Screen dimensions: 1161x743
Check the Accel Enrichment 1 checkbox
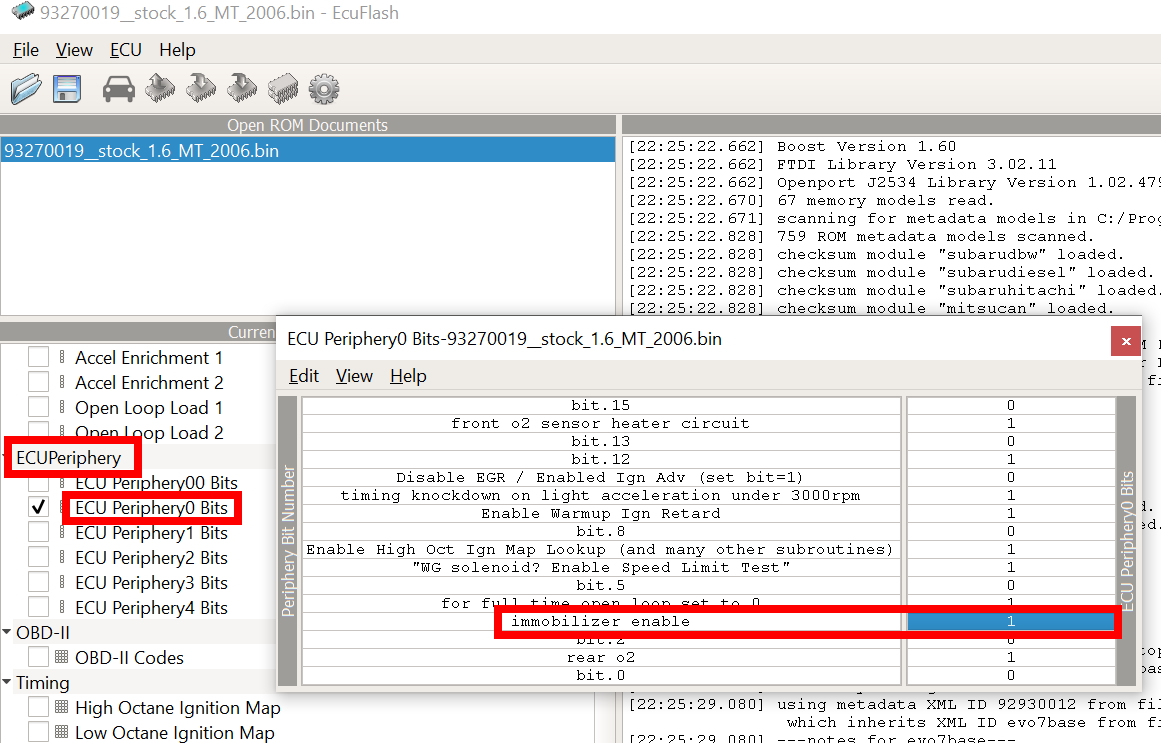[39, 357]
